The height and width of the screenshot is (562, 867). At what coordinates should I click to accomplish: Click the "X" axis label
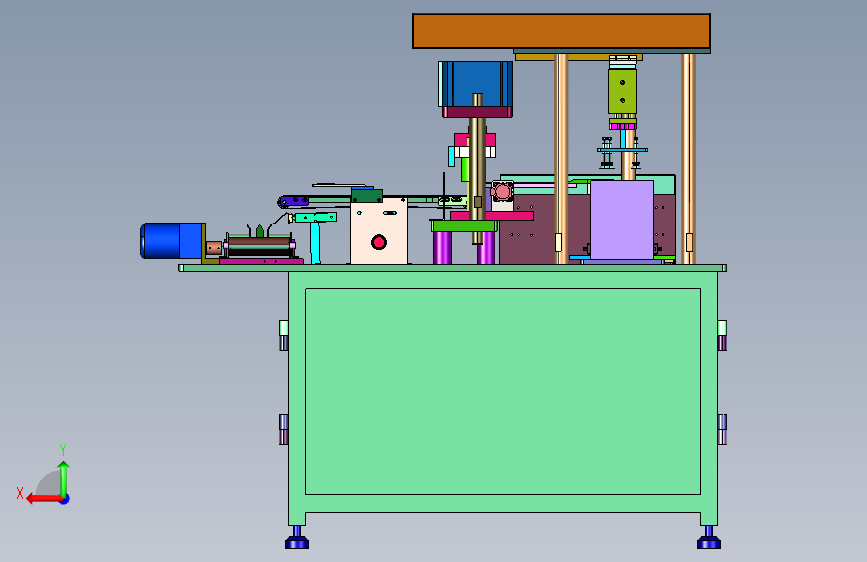point(20,493)
